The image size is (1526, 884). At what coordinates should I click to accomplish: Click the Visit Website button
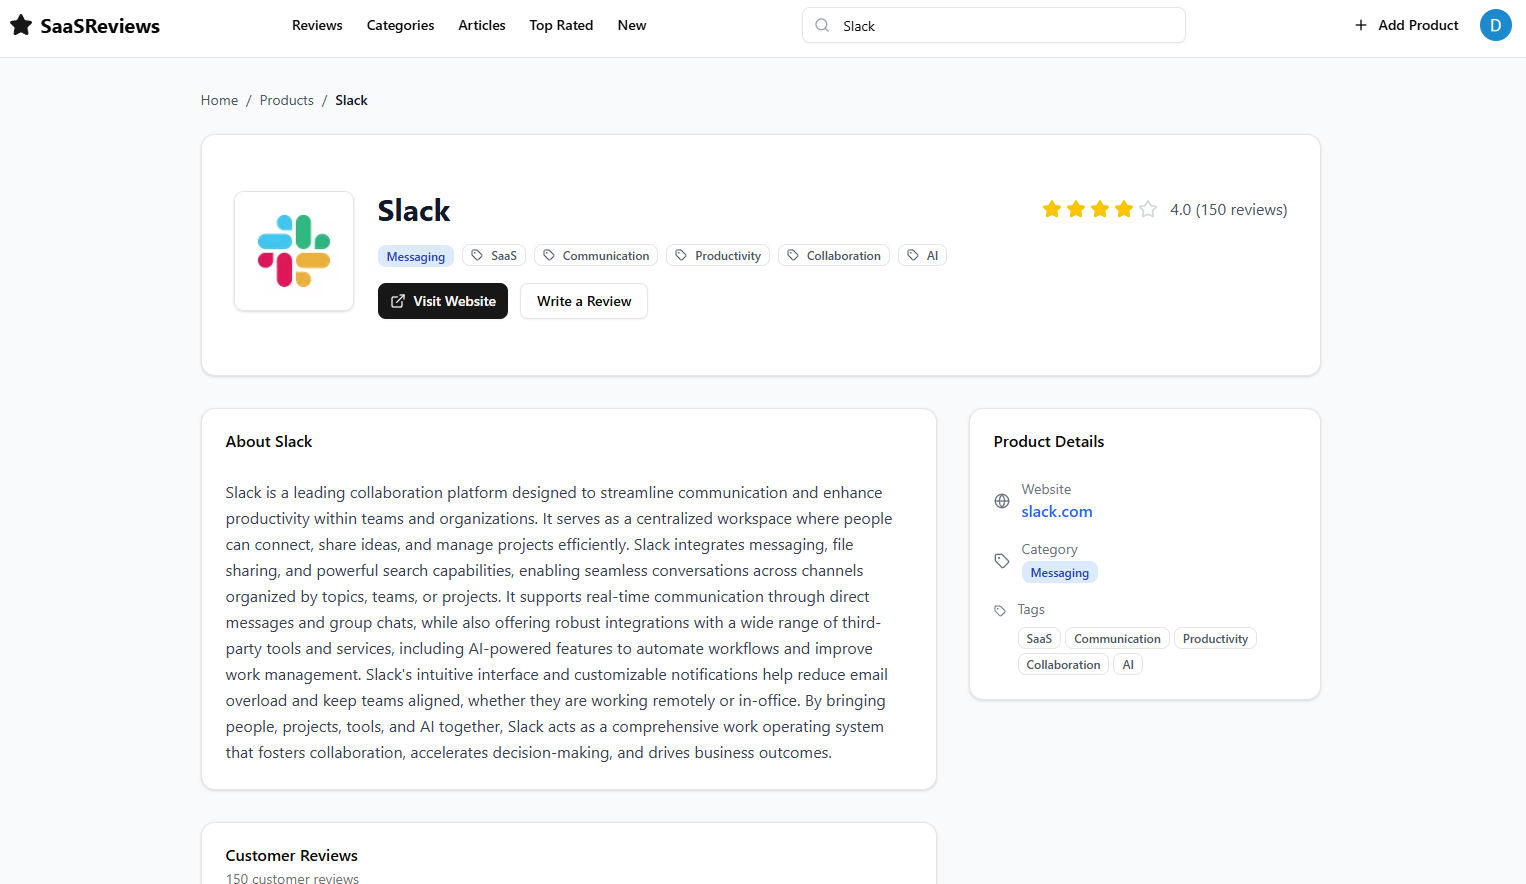pyautogui.click(x=443, y=301)
